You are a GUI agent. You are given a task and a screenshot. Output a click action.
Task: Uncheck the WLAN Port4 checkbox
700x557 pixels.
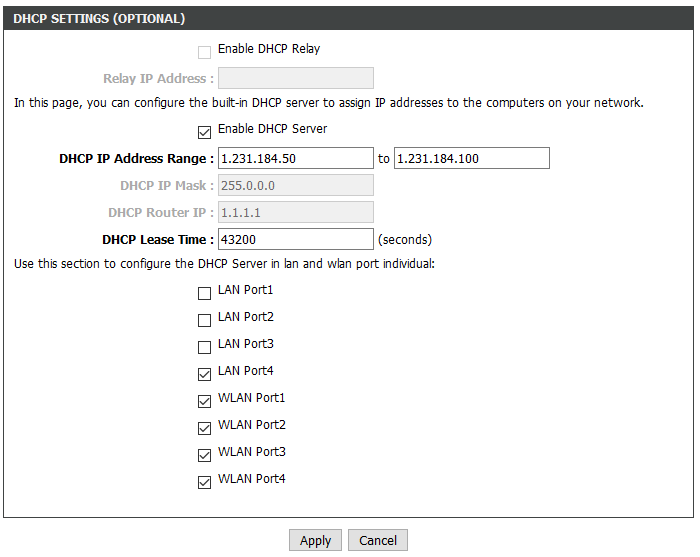[x=205, y=482]
